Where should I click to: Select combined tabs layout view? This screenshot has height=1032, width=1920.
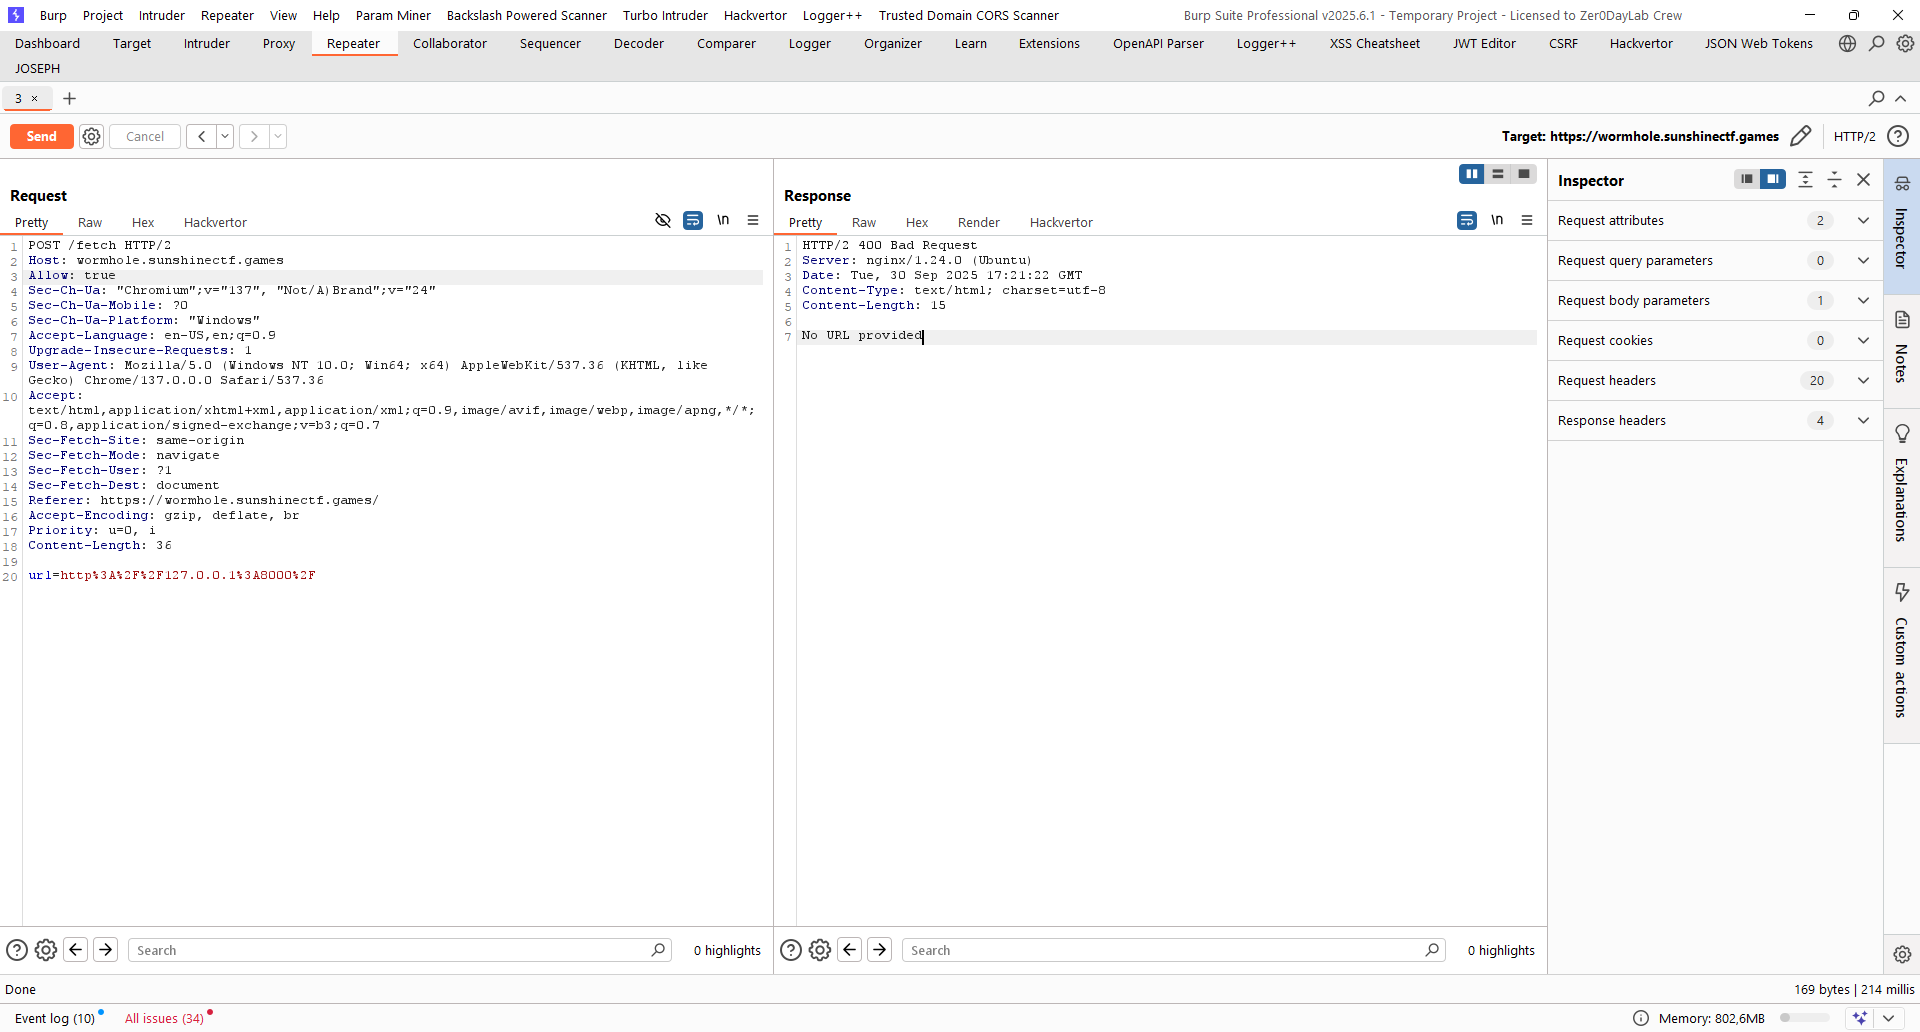[1524, 174]
